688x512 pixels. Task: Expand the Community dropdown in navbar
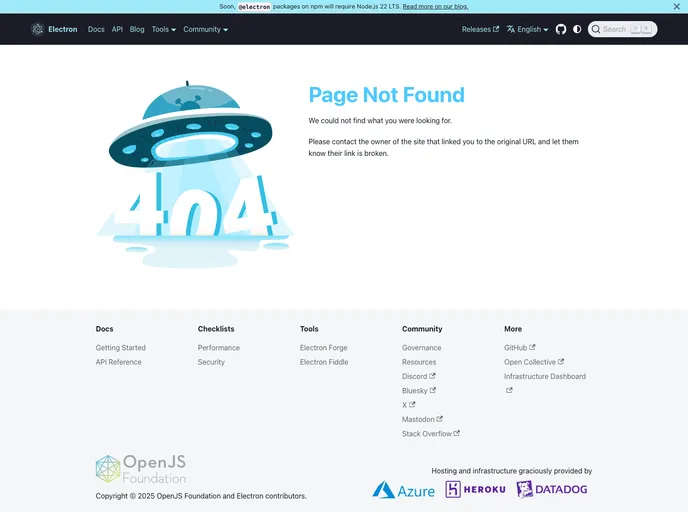coord(205,29)
